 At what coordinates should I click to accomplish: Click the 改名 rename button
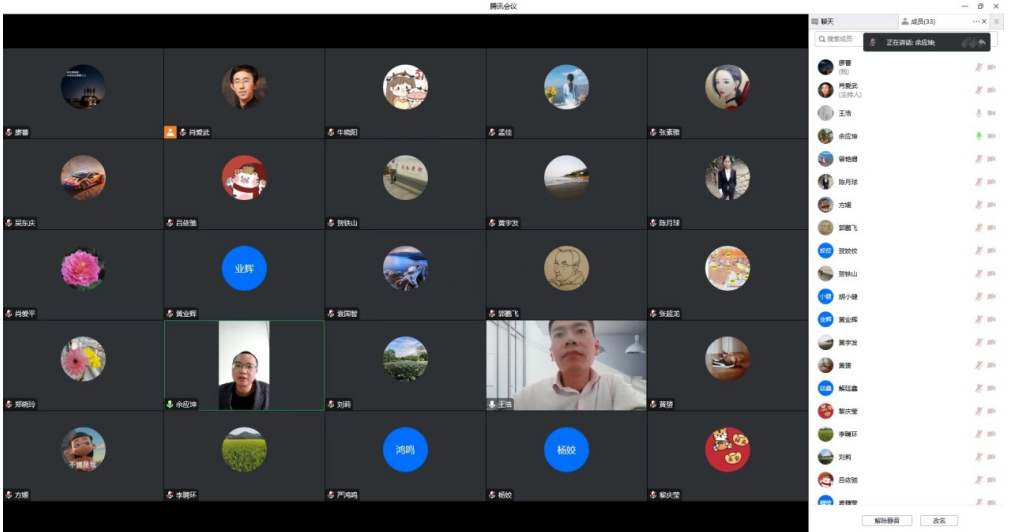tap(939, 520)
